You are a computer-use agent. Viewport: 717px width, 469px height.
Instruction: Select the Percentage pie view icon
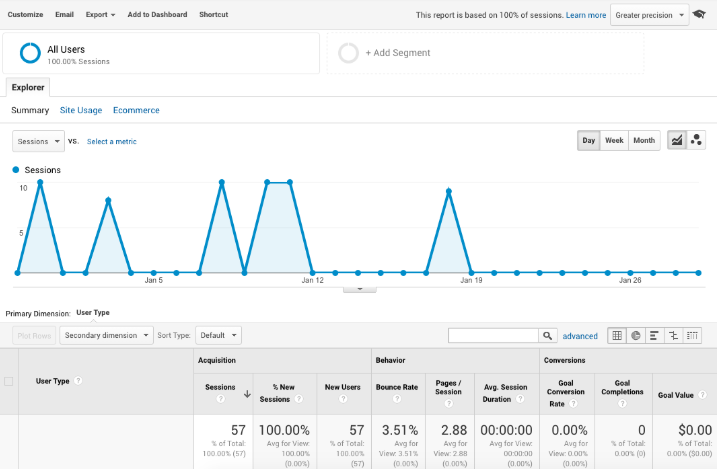tap(636, 336)
